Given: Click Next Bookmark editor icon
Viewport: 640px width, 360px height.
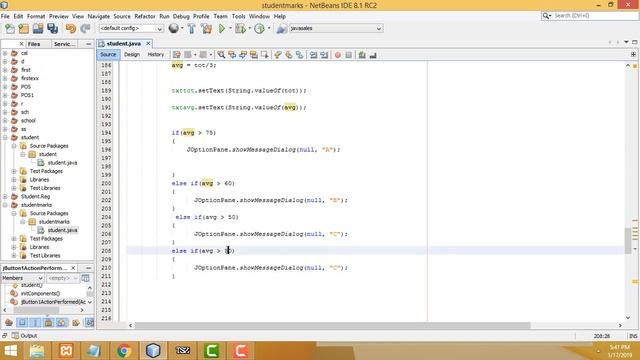Looking at the screenshot, I should [289, 55].
